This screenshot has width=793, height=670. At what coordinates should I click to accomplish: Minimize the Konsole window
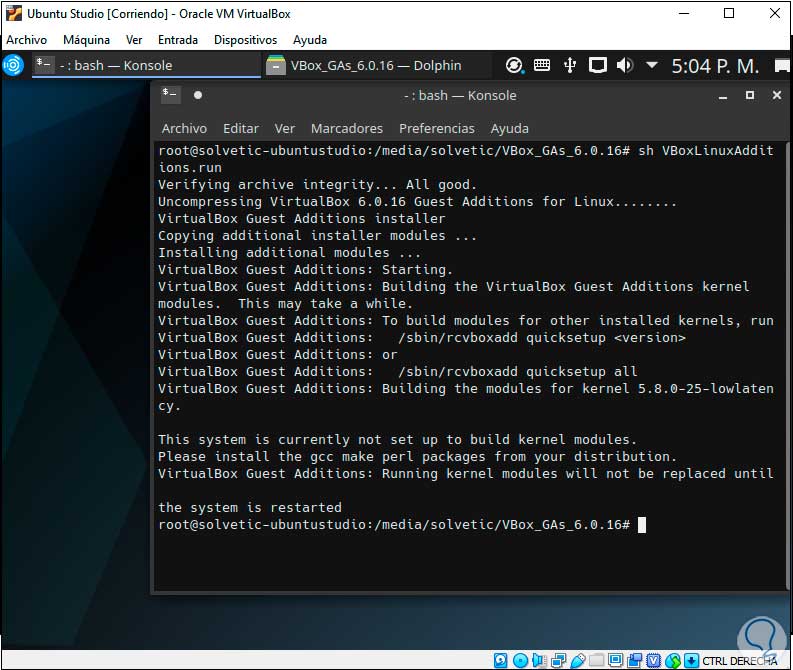tap(723, 96)
